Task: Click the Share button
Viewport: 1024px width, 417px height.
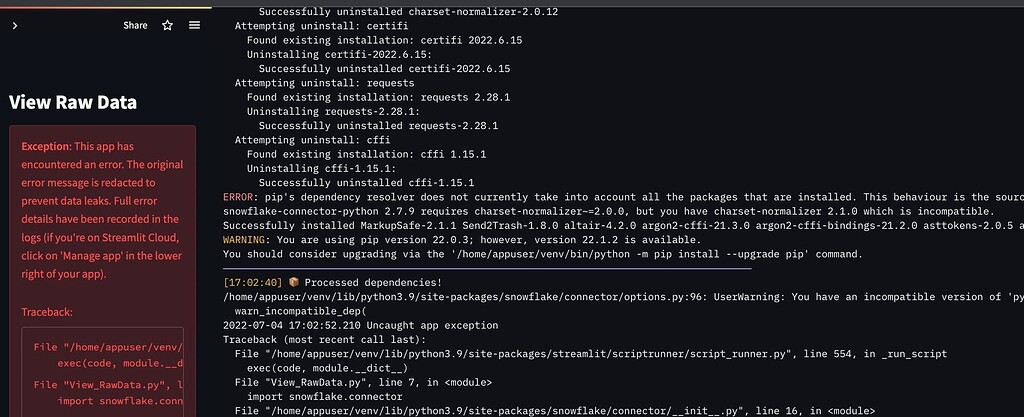Action: point(135,25)
